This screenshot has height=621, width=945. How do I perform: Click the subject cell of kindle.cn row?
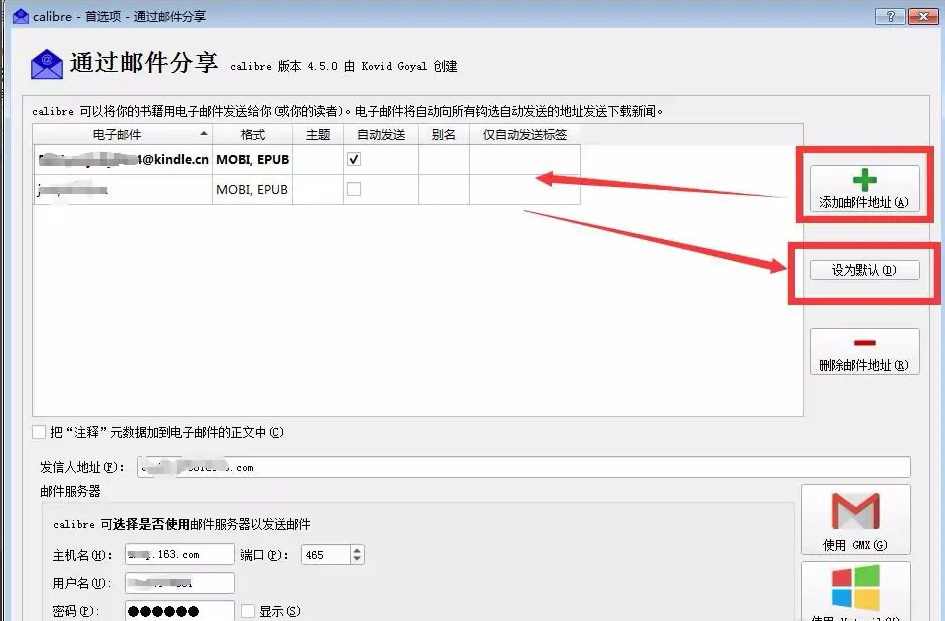click(318, 160)
